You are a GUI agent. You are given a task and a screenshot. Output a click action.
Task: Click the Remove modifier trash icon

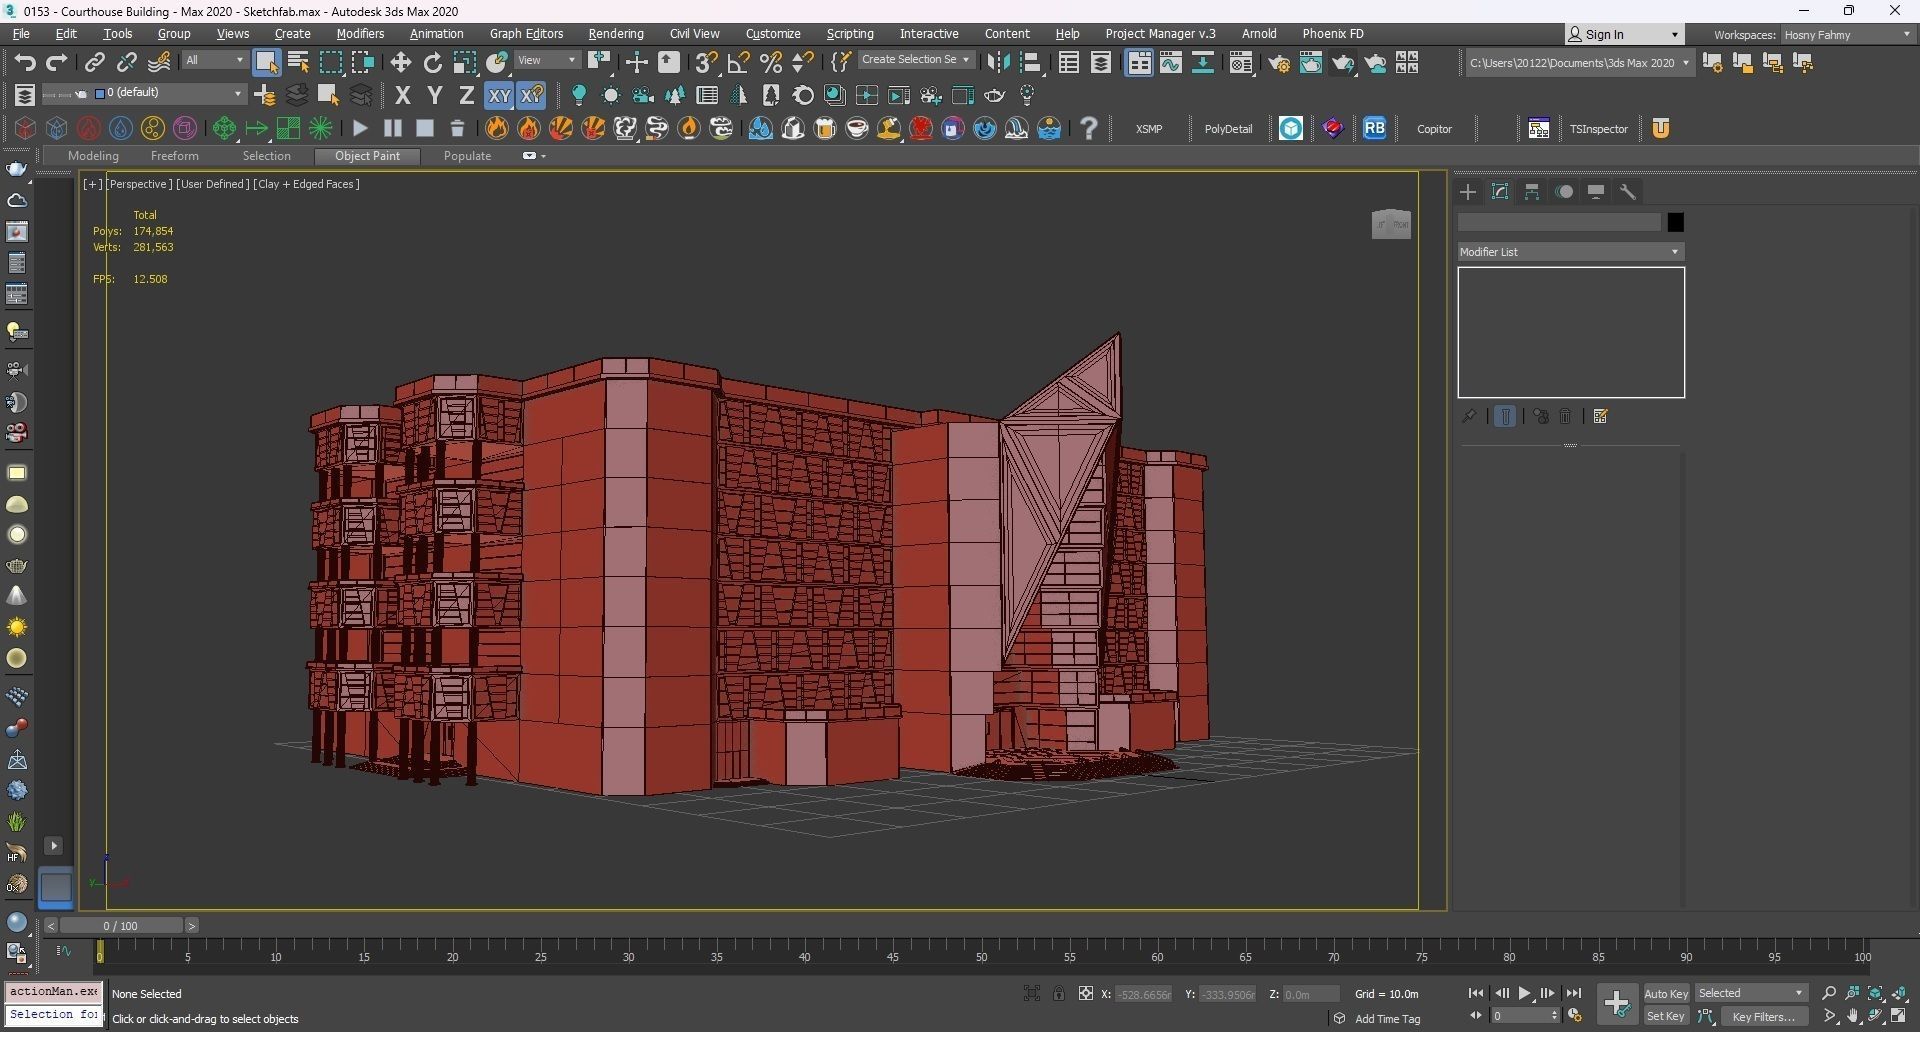tap(1566, 416)
